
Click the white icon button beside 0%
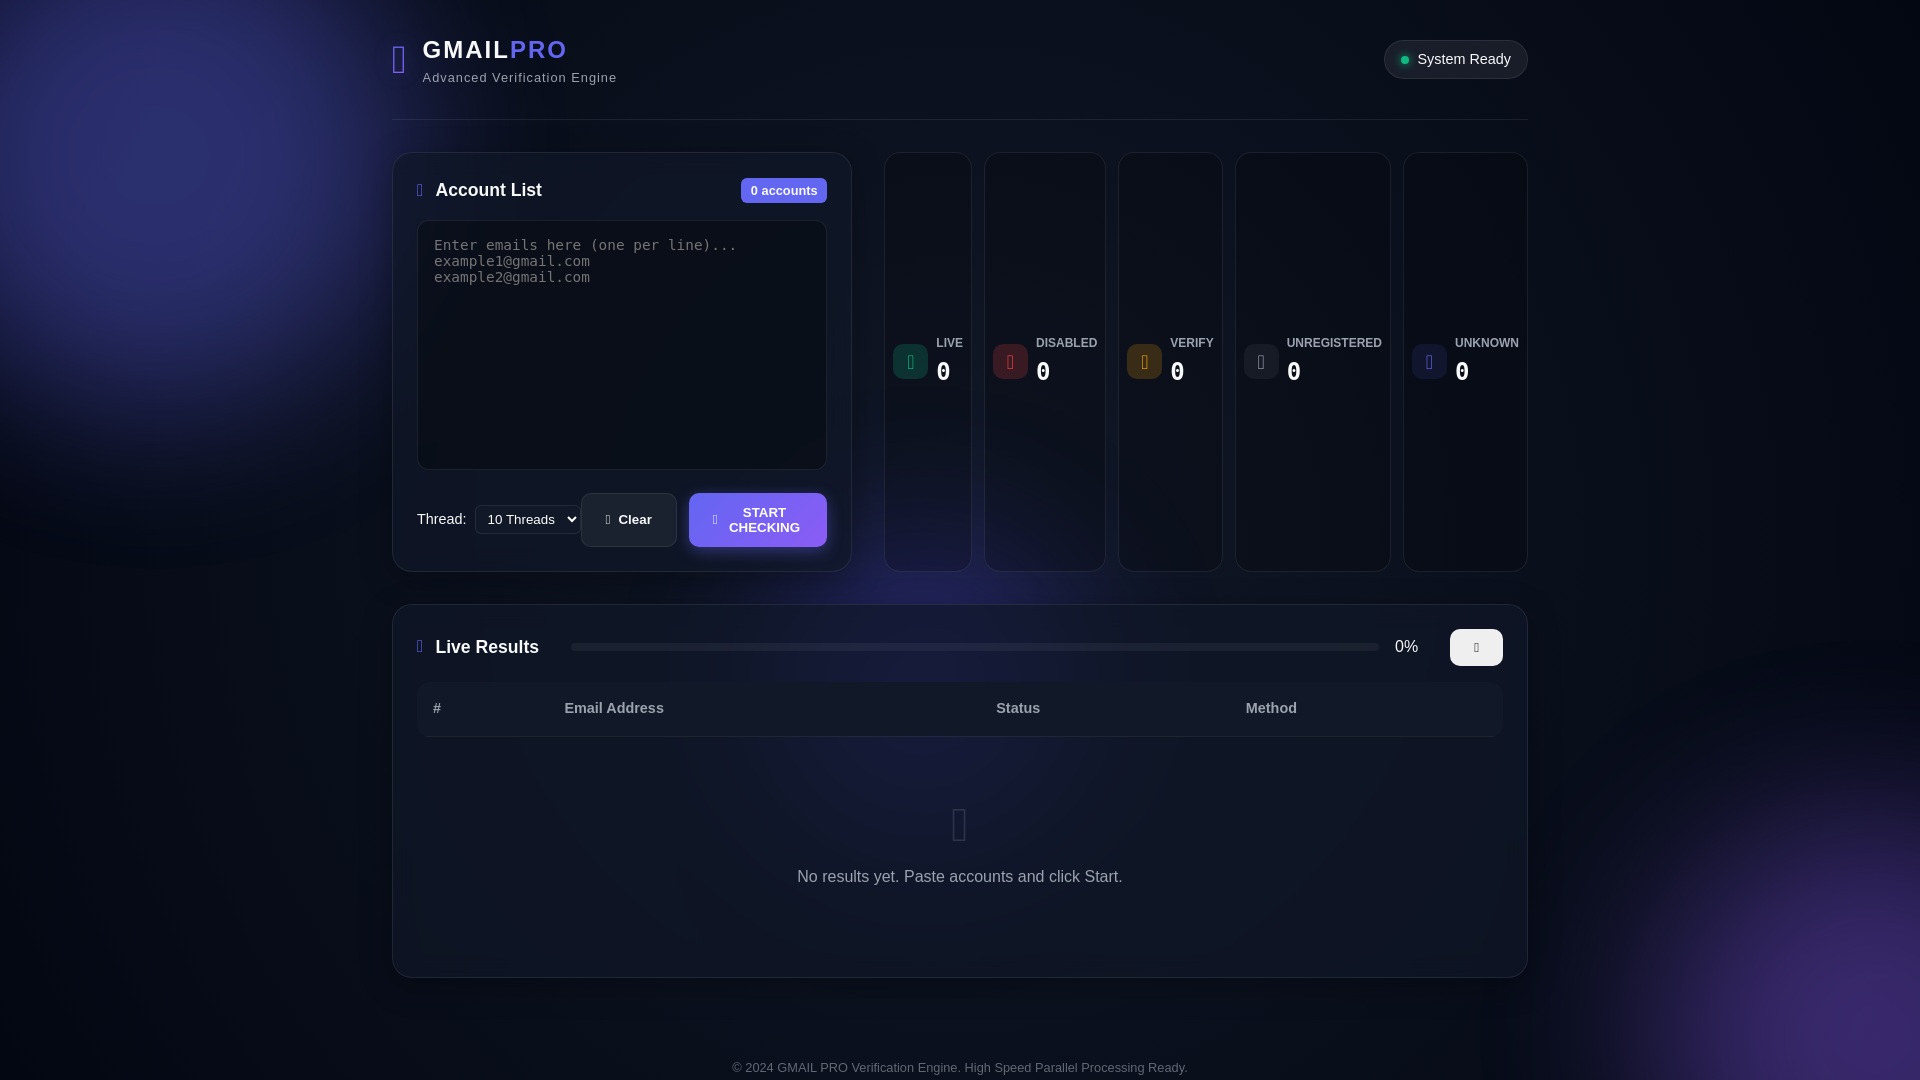click(1476, 648)
